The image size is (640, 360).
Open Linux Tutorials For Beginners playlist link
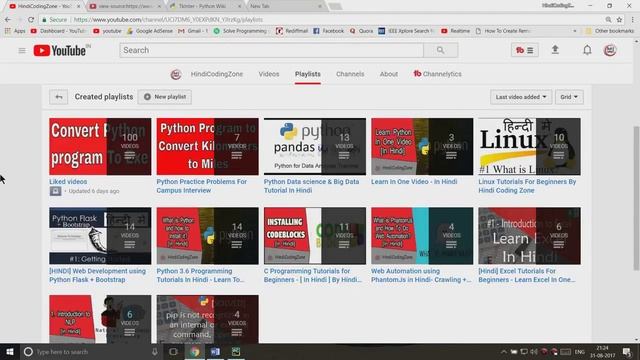pos(527,186)
